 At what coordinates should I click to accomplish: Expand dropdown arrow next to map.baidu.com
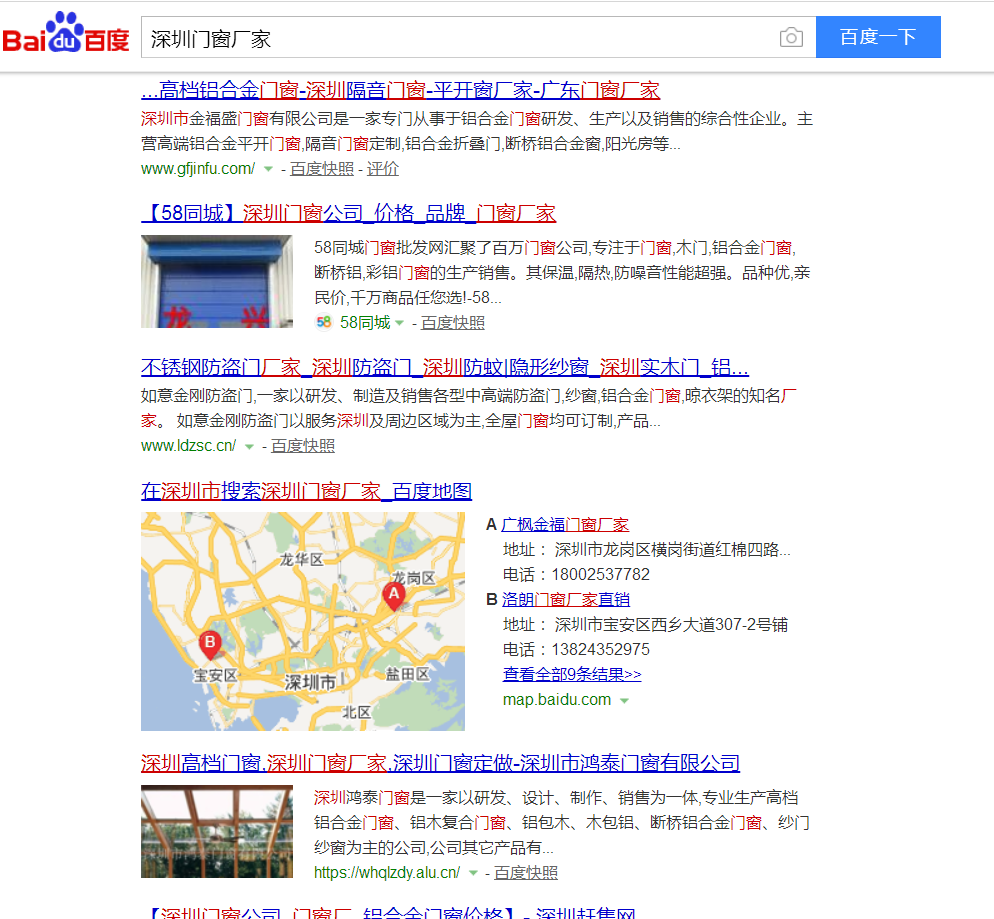click(x=624, y=701)
